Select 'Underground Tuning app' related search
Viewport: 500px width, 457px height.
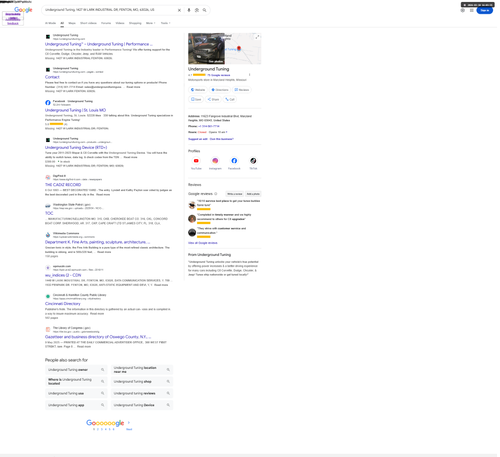tap(76, 405)
